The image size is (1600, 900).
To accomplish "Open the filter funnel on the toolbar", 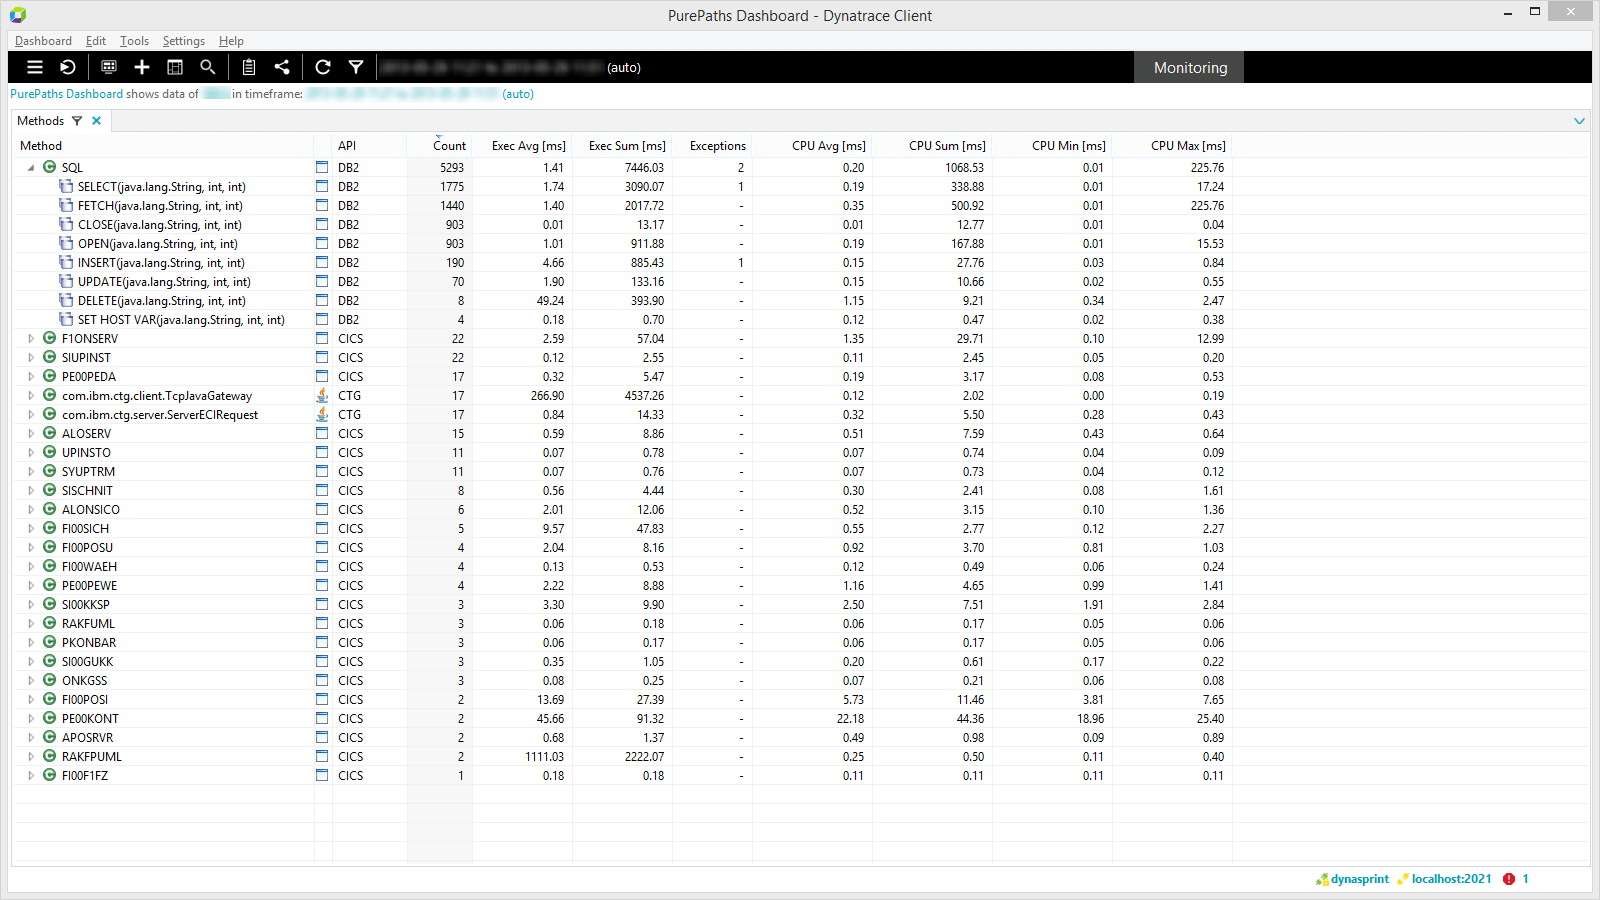I will click(356, 67).
